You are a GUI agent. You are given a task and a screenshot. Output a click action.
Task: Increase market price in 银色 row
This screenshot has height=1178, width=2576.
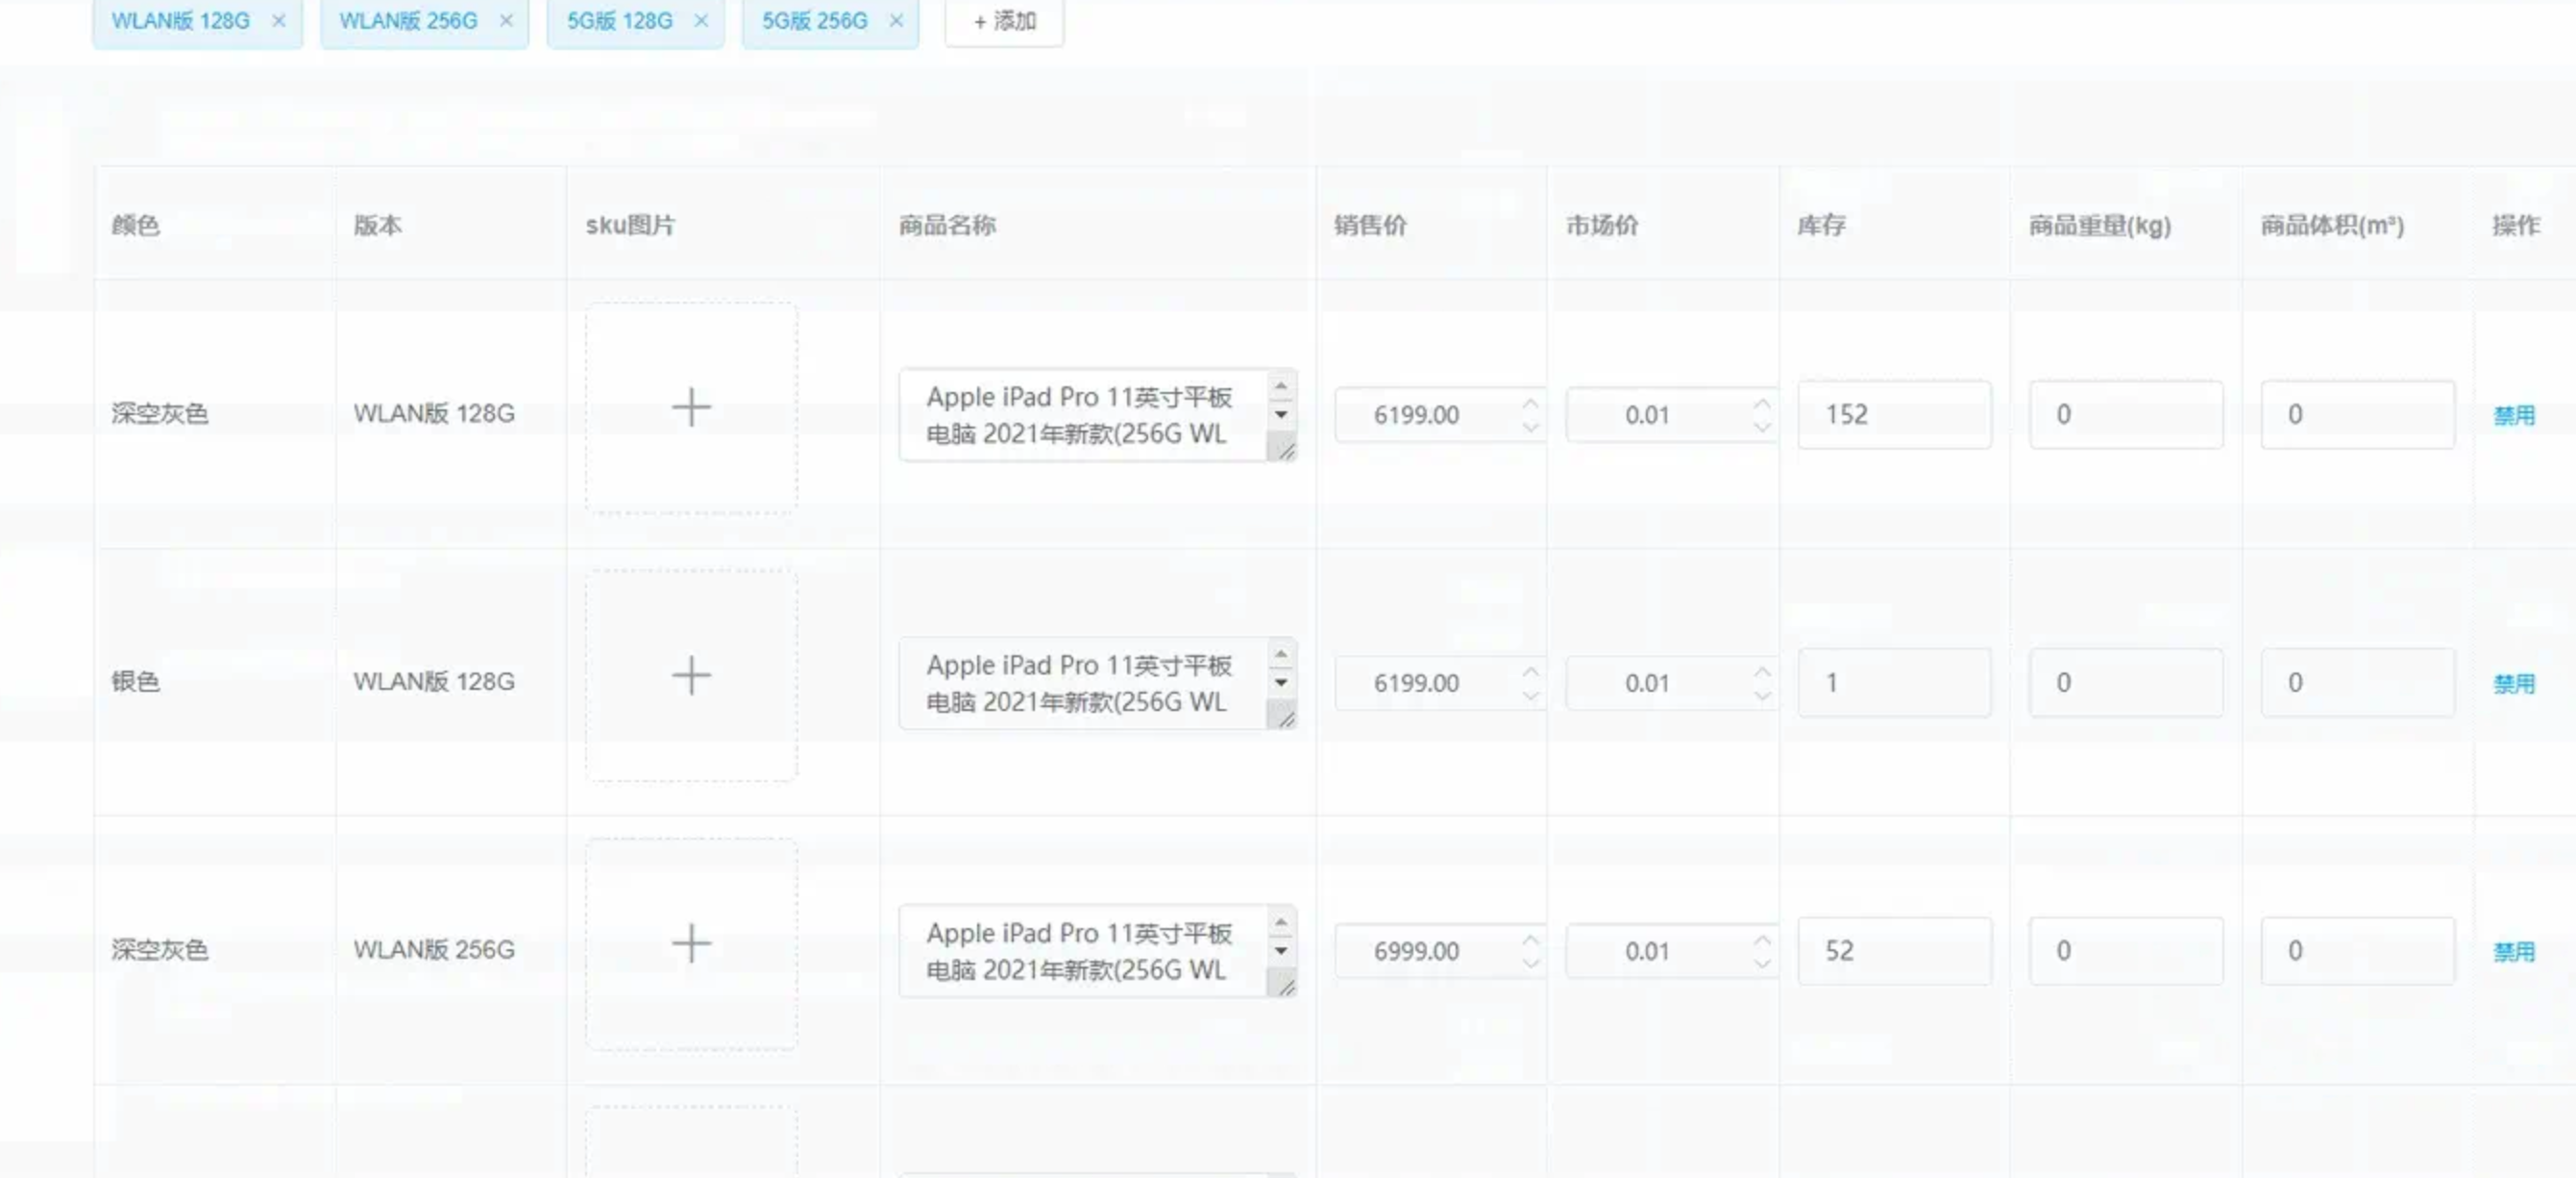(x=1763, y=671)
